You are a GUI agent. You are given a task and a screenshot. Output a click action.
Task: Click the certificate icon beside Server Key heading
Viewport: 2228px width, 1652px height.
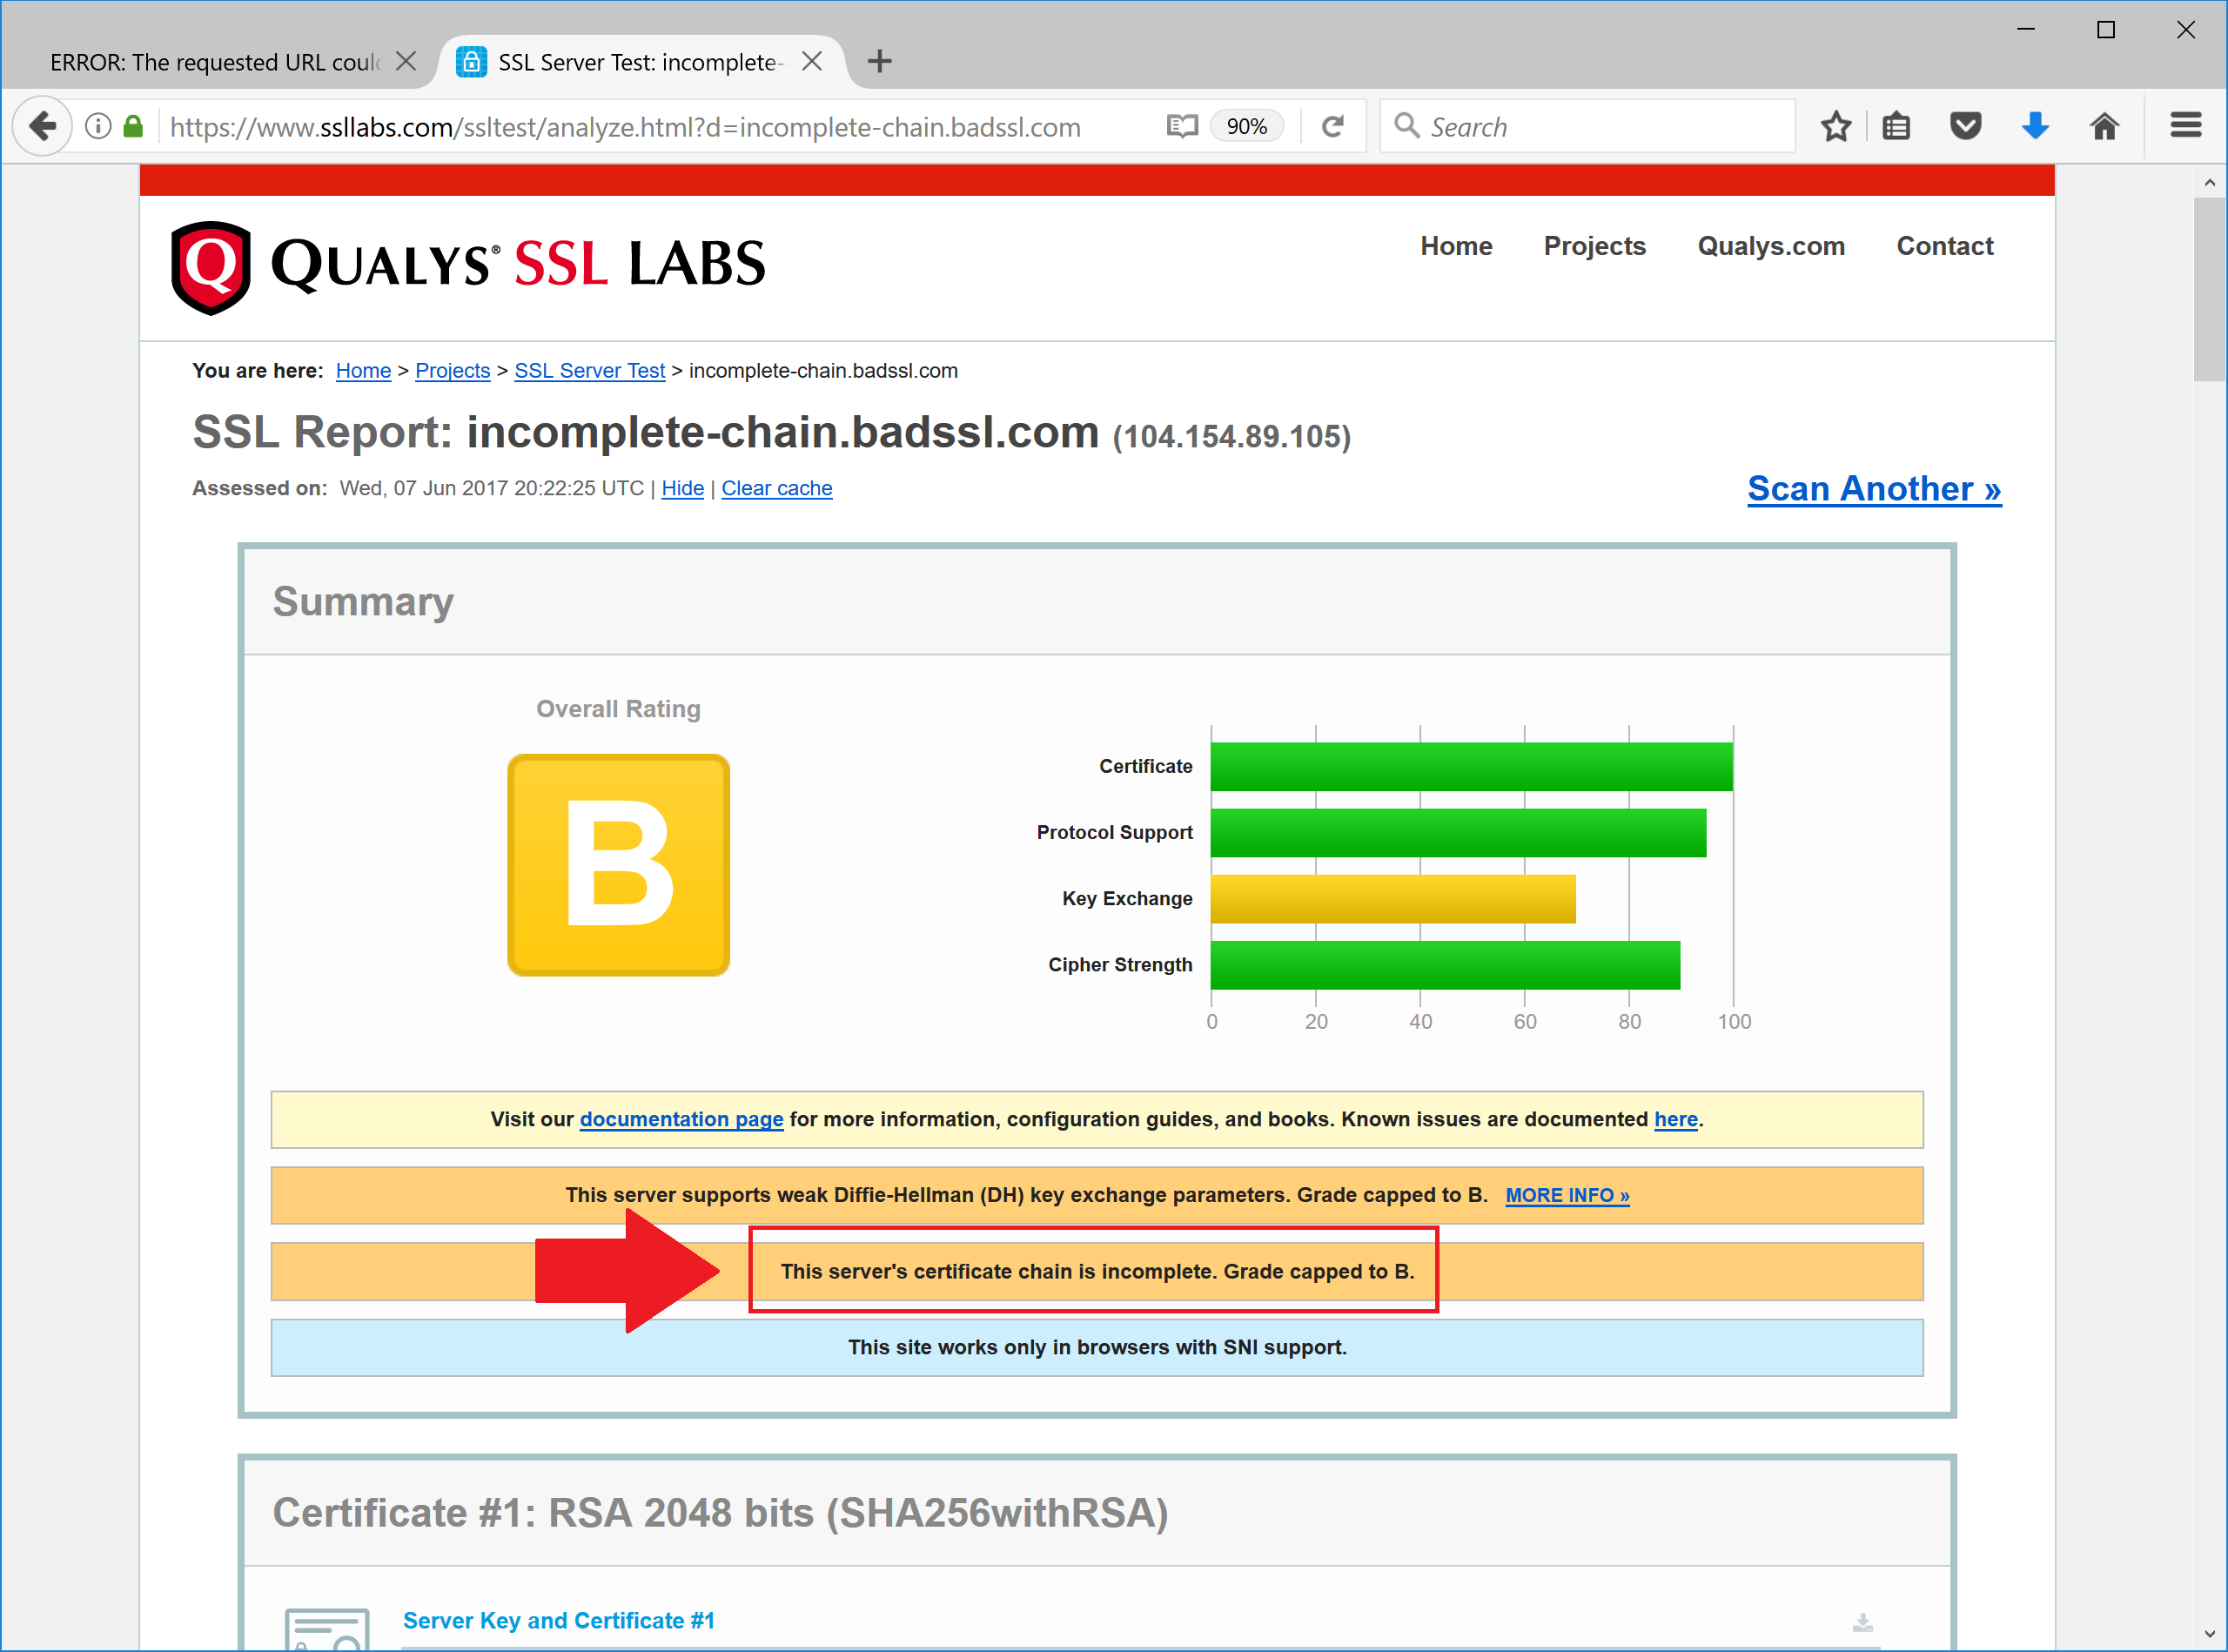pyautogui.click(x=327, y=1629)
